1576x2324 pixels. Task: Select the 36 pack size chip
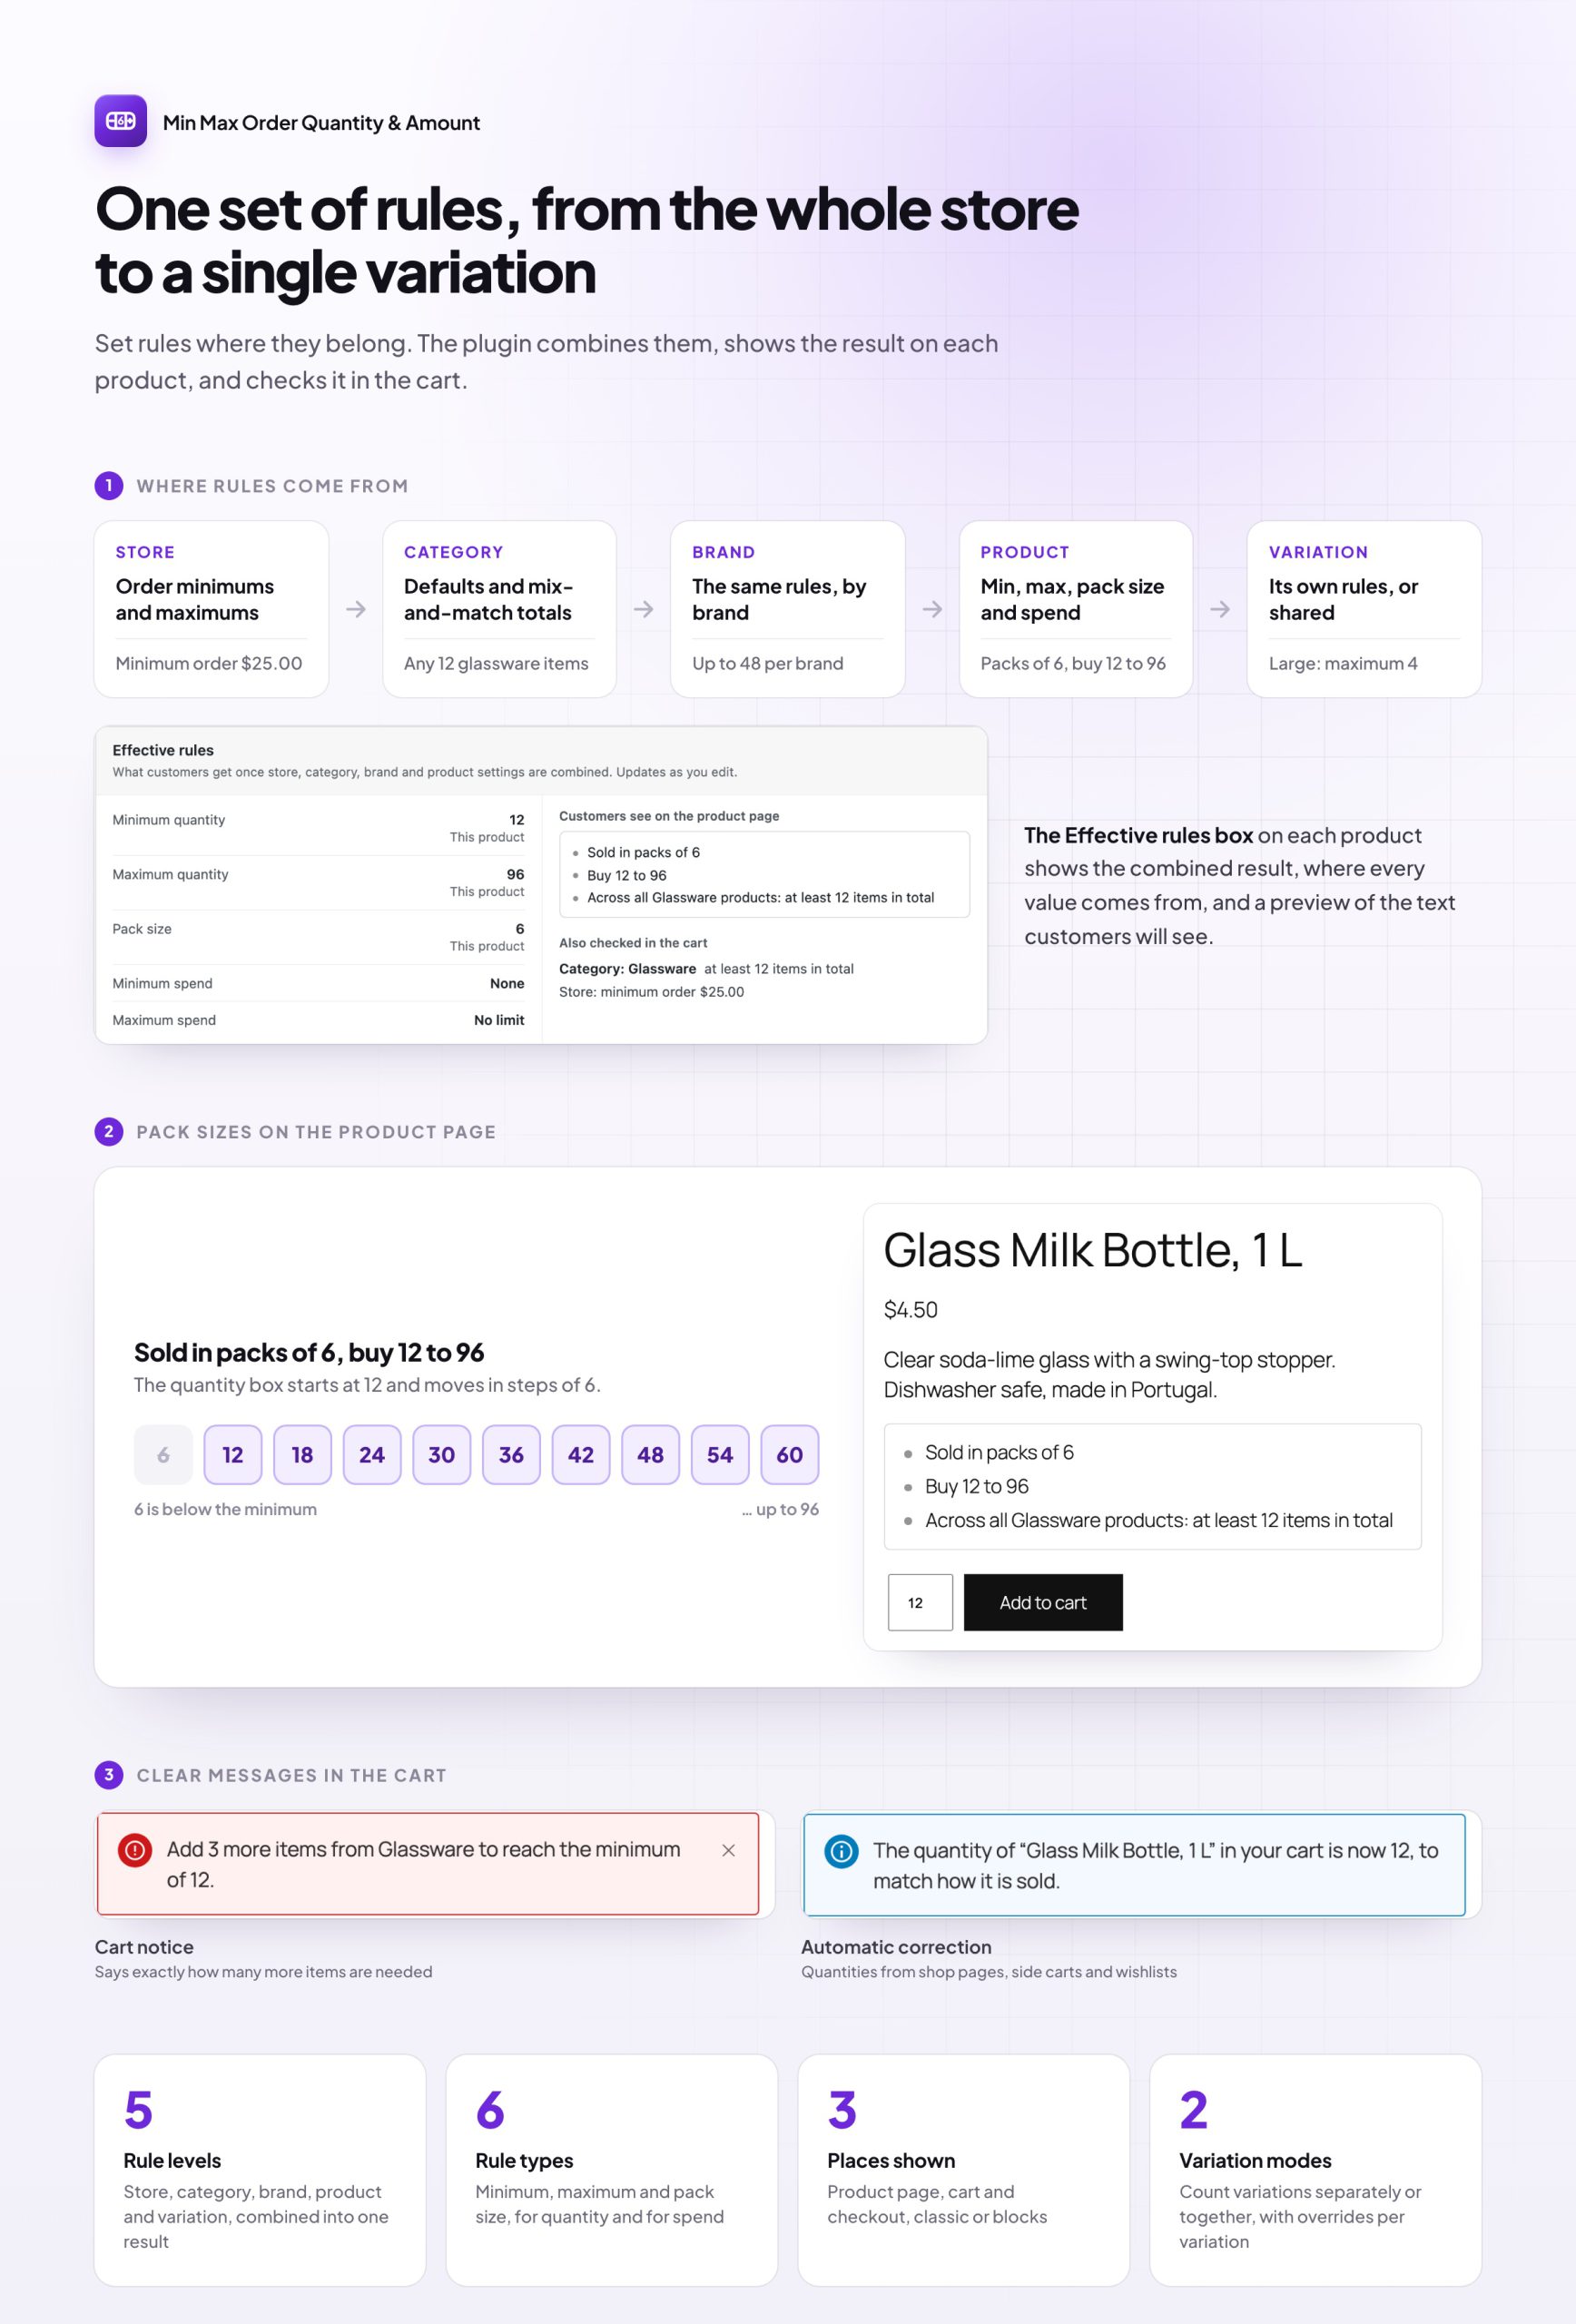coord(511,1454)
